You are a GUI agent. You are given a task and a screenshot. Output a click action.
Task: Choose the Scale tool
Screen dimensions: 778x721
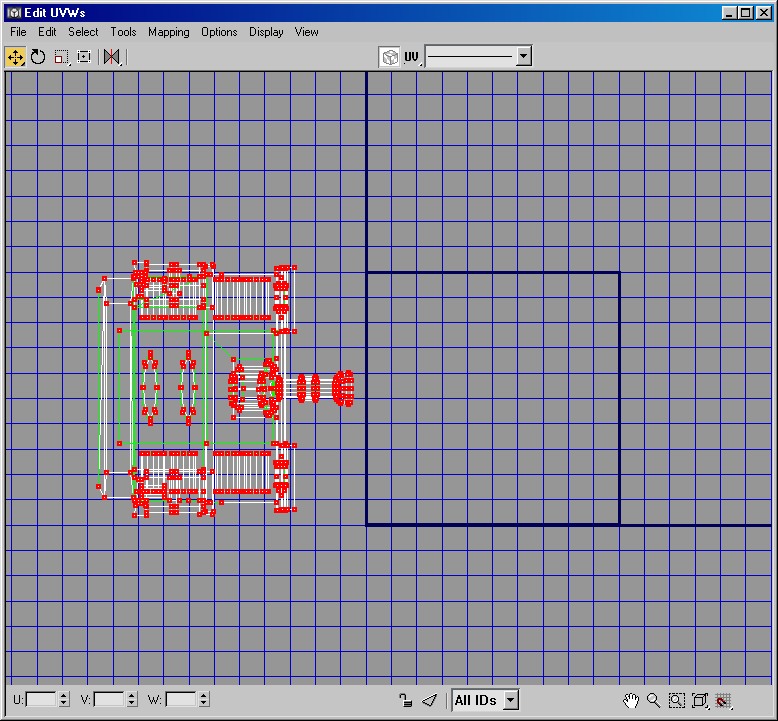coord(61,57)
